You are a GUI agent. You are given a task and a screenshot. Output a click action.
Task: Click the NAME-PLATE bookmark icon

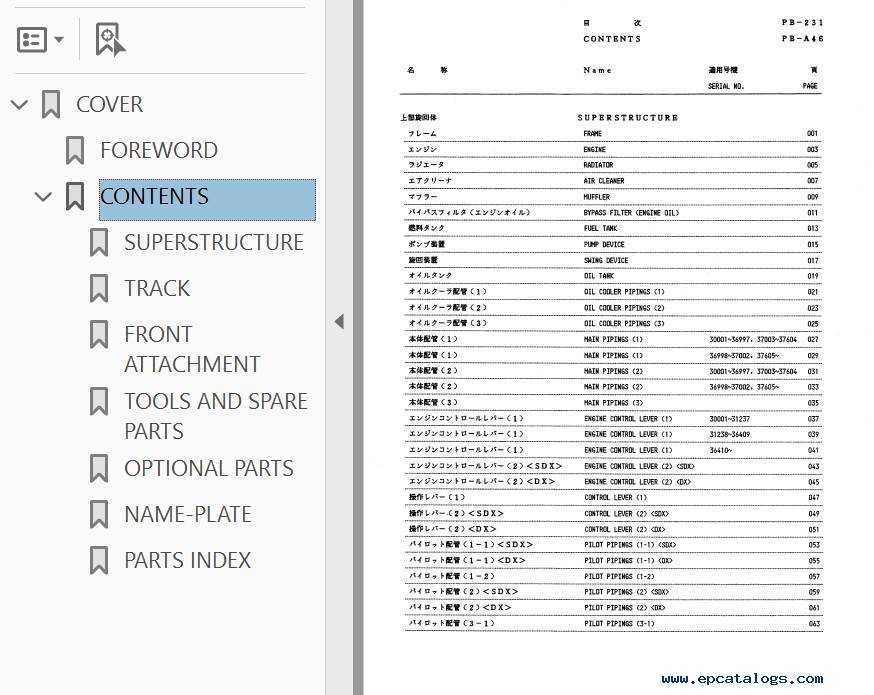tap(99, 514)
